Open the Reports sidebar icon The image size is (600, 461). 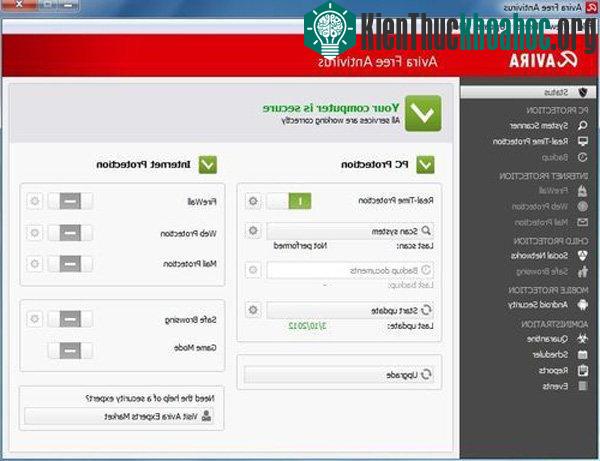coord(582,370)
